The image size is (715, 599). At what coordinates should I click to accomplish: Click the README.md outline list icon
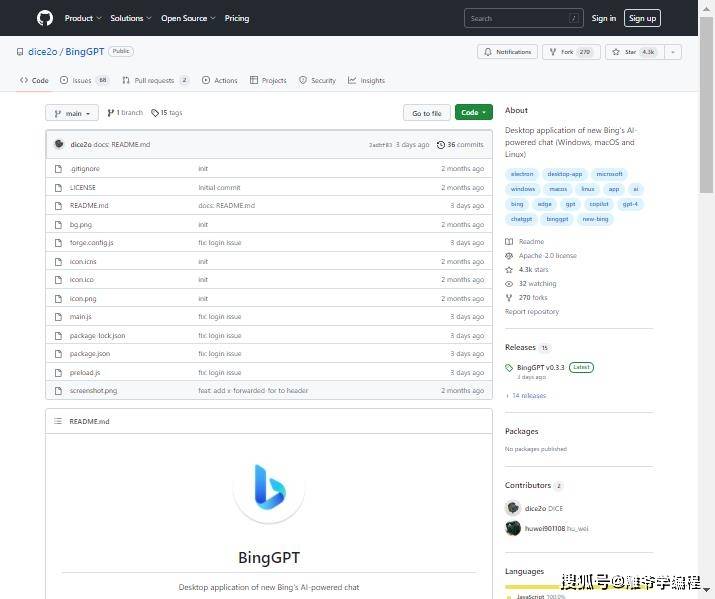click(58, 421)
